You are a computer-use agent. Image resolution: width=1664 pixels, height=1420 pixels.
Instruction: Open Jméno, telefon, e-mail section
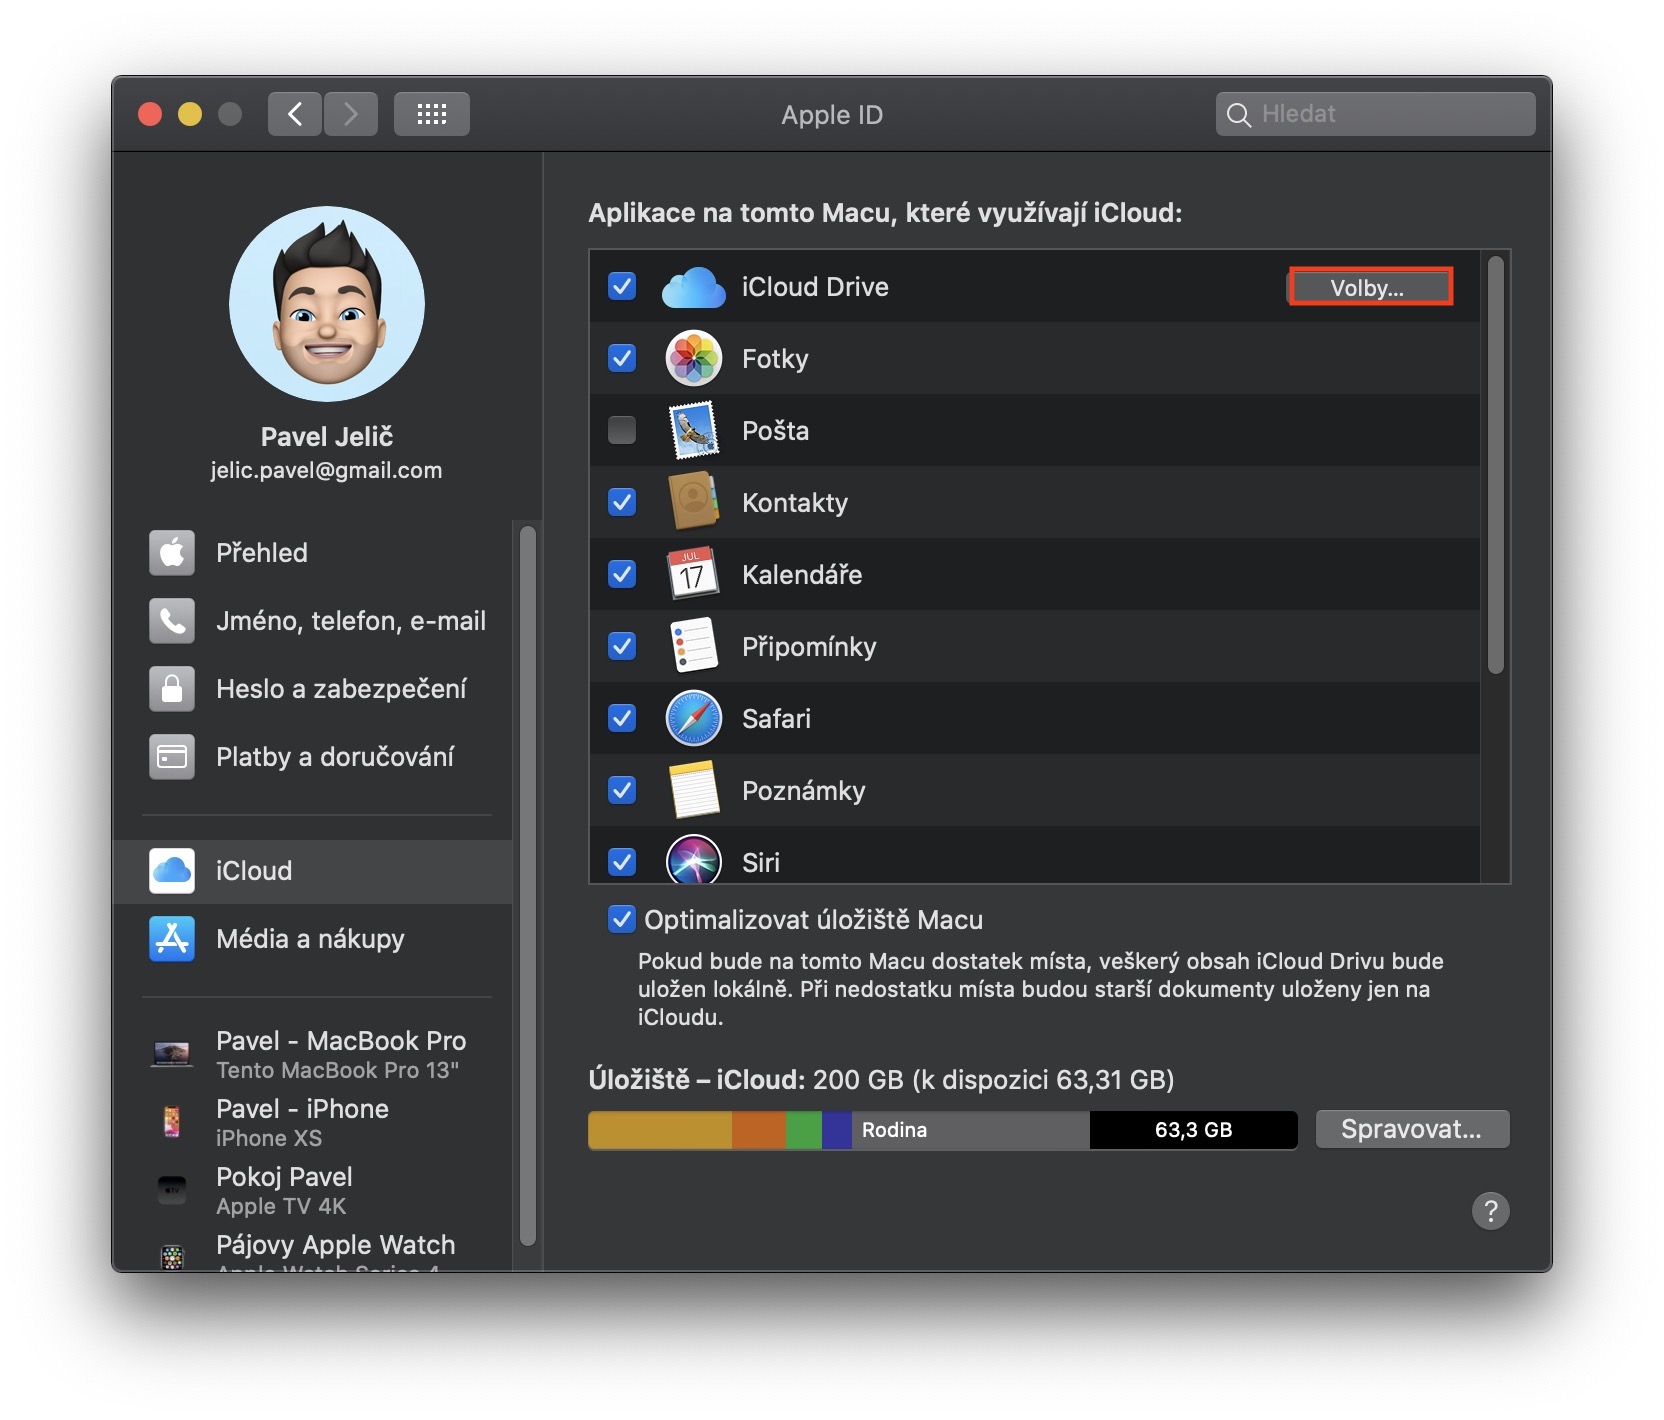click(x=313, y=621)
